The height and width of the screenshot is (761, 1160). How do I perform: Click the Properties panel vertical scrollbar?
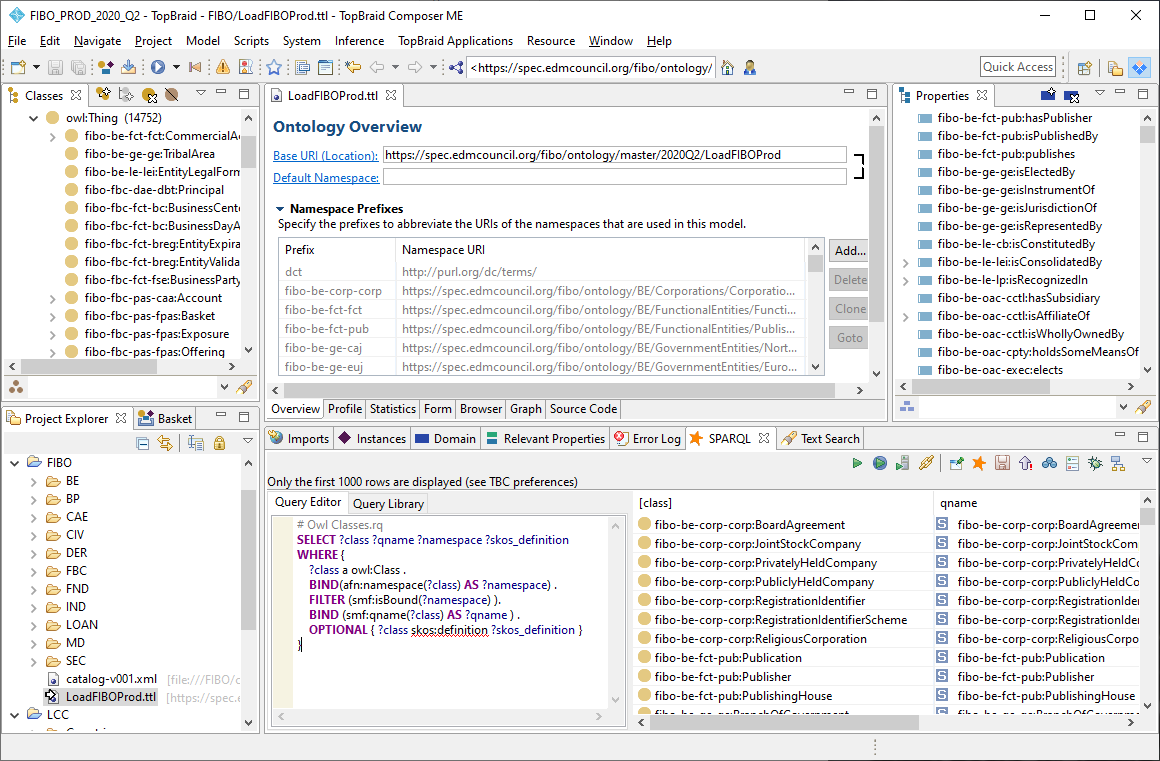[x=1147, y=244]
